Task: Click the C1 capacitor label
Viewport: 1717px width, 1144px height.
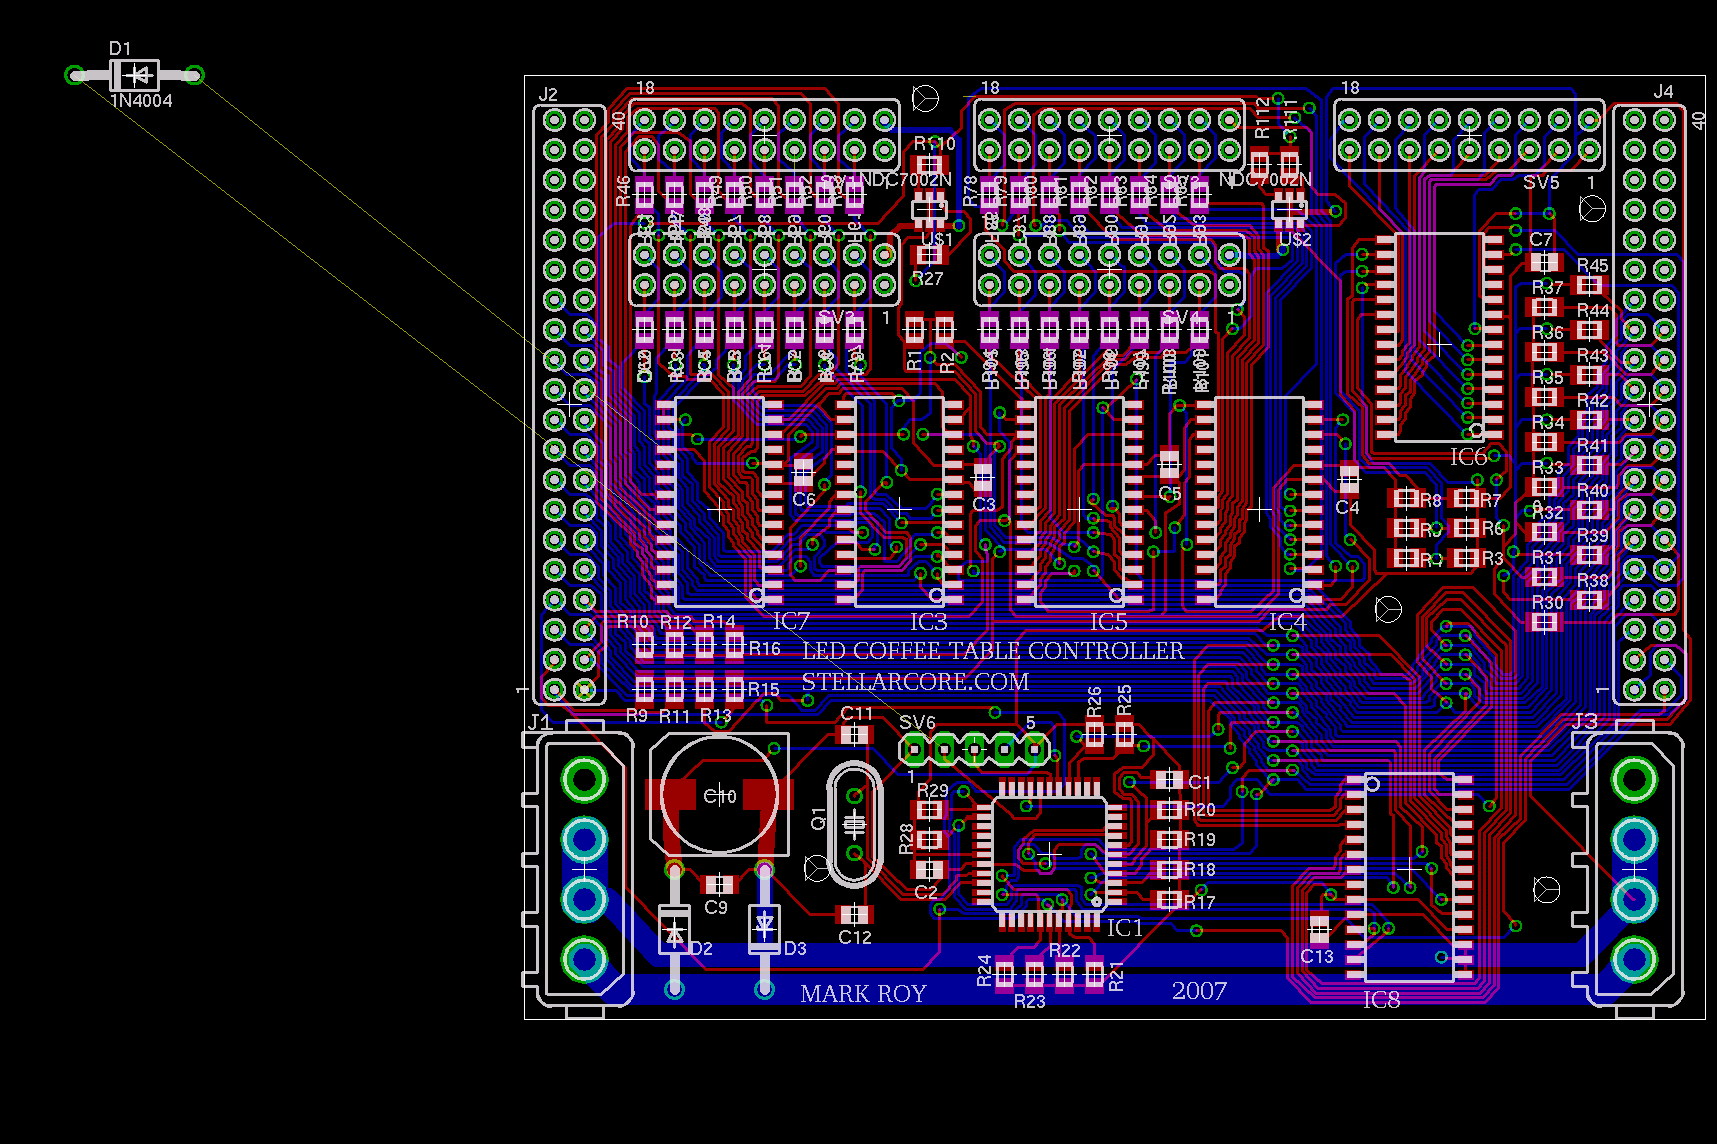Action: click(1200, 782)
